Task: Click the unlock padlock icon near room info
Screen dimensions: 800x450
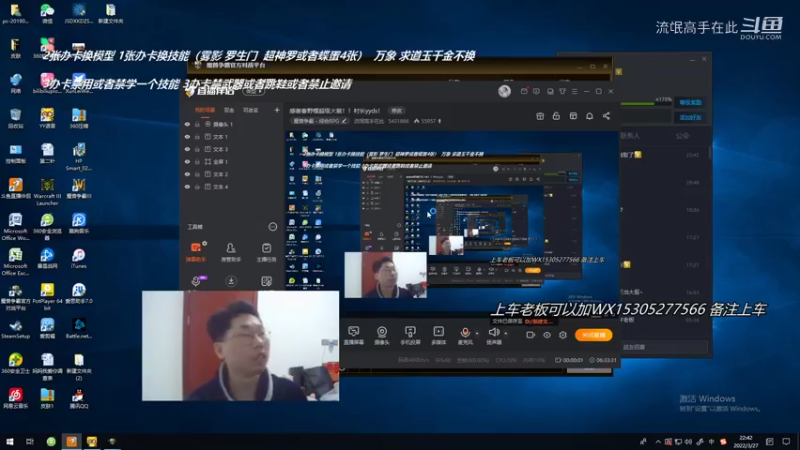Action: [556, 116]
